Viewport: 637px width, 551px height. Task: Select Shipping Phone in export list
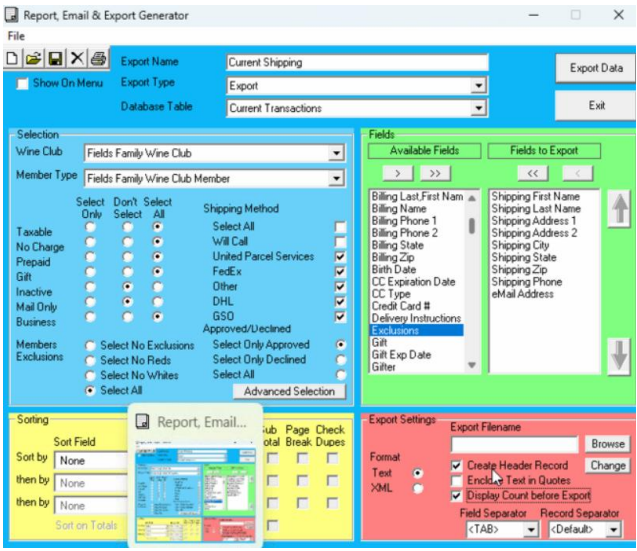[526, 282]
